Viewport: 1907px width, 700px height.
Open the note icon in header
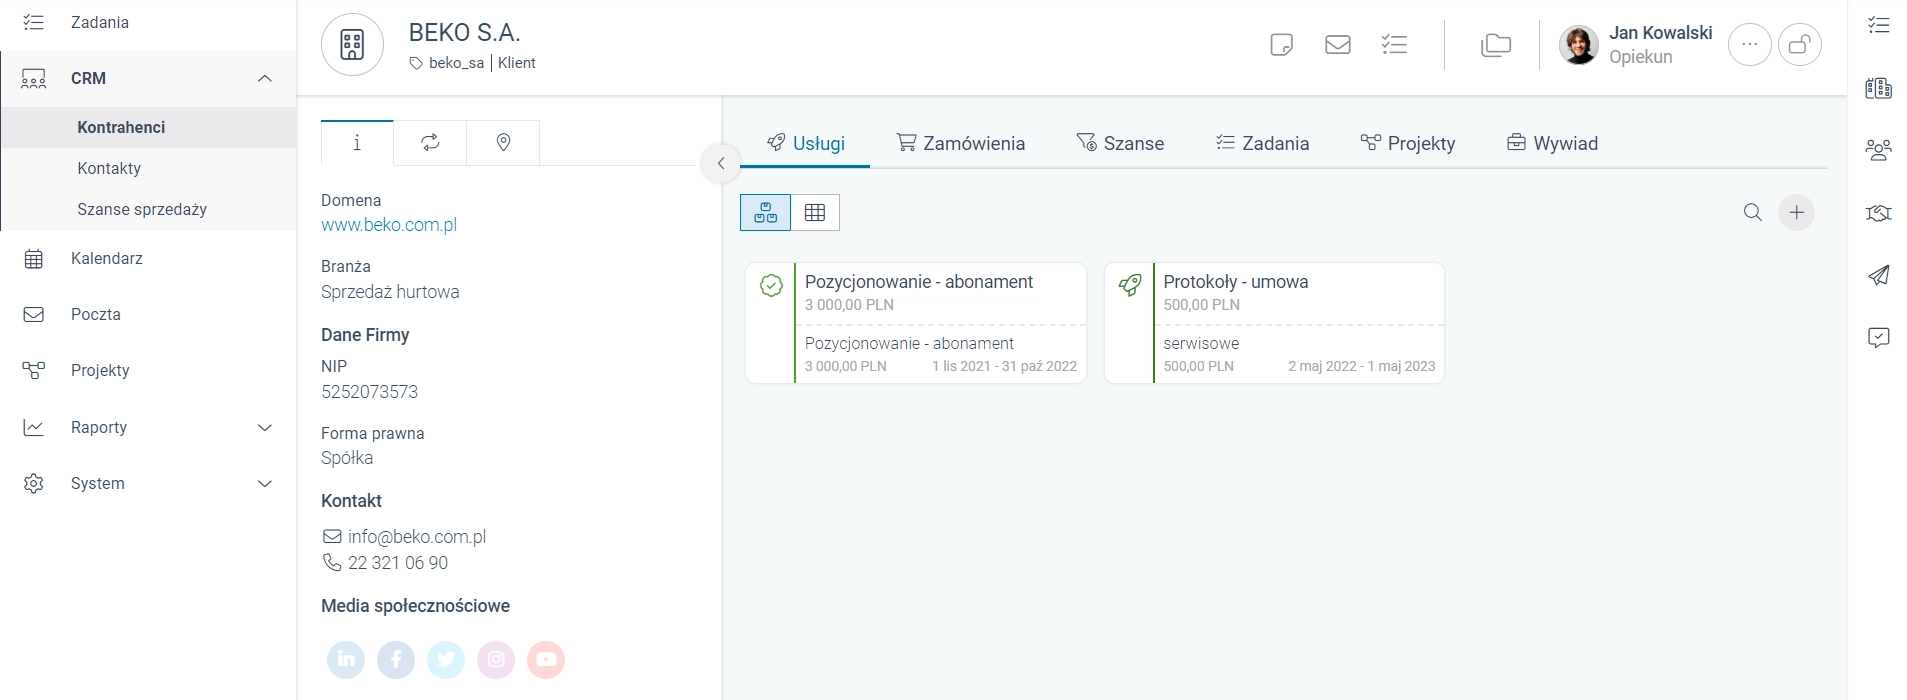click(1281, 44)
